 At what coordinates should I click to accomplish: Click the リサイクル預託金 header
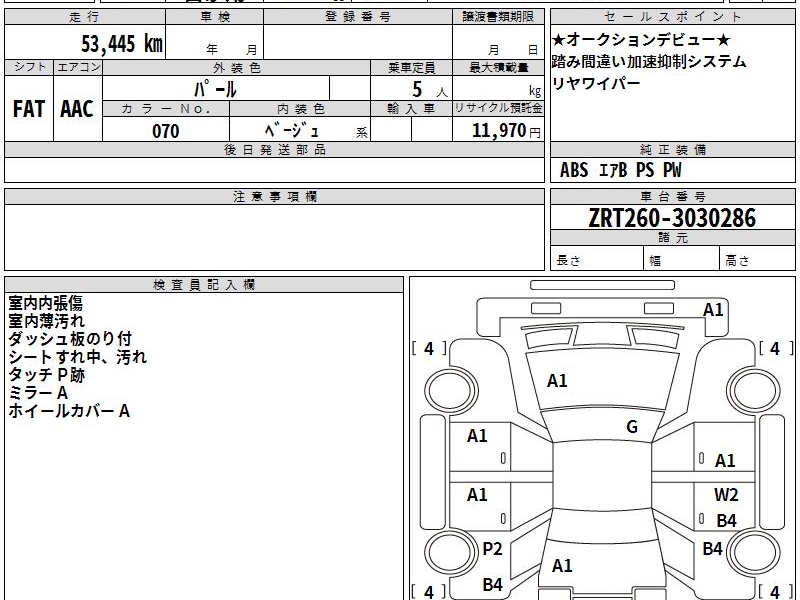tap(498, 108)
